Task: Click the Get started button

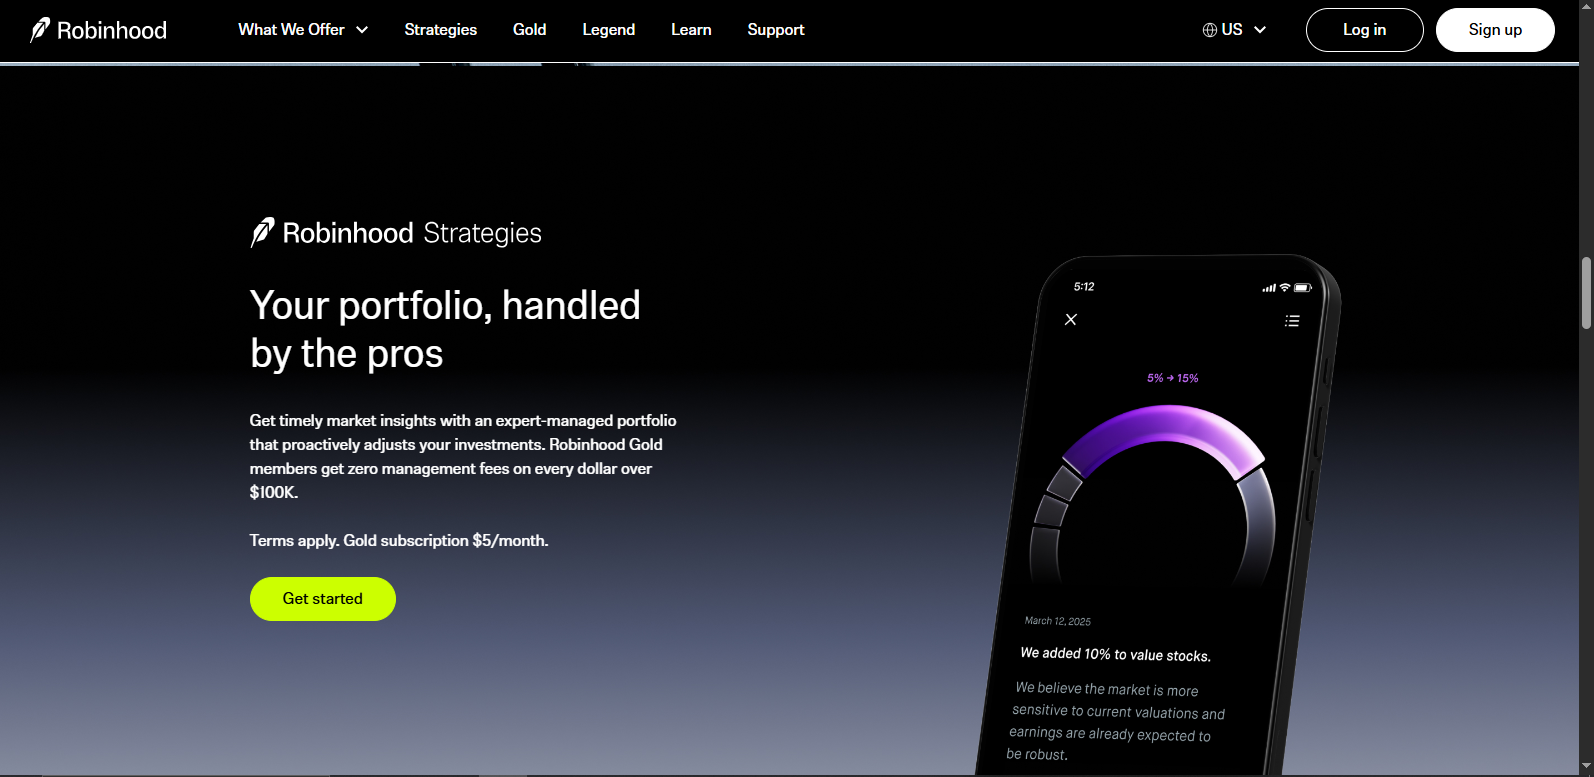Action: pos(323,599)
